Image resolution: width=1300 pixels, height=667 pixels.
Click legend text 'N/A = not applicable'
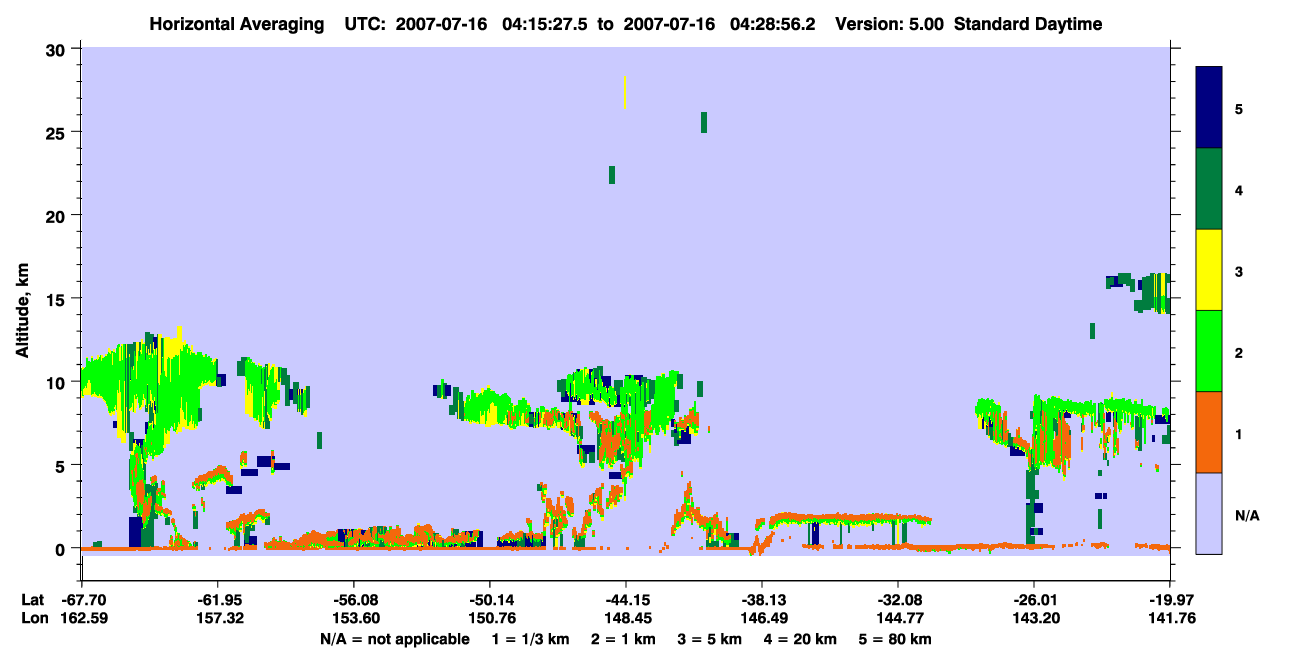click(394, 639)
